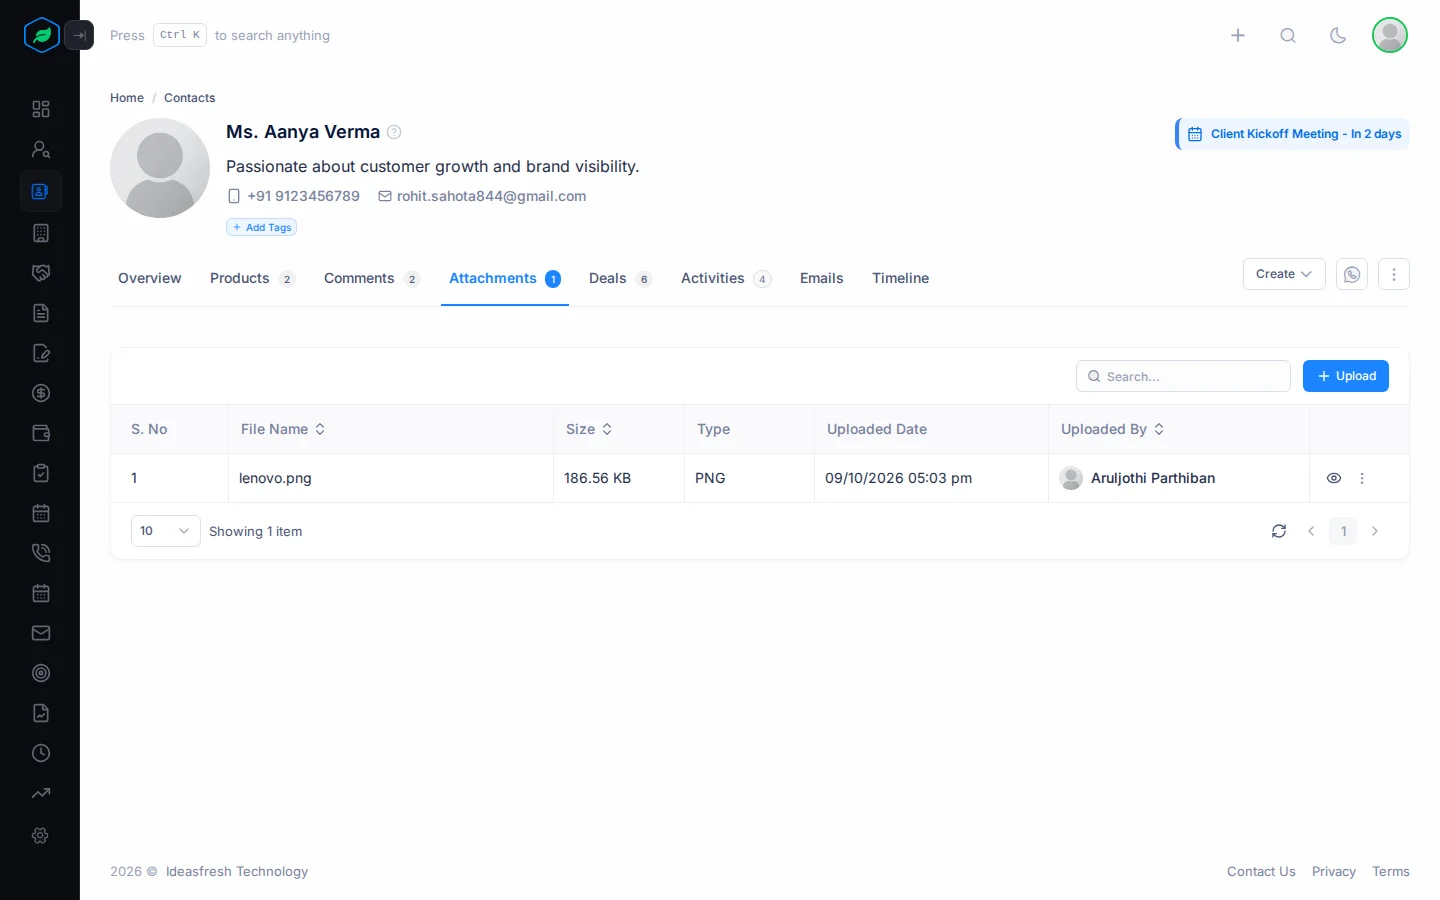Open the phone calls sidebar icon

(41, 553)
